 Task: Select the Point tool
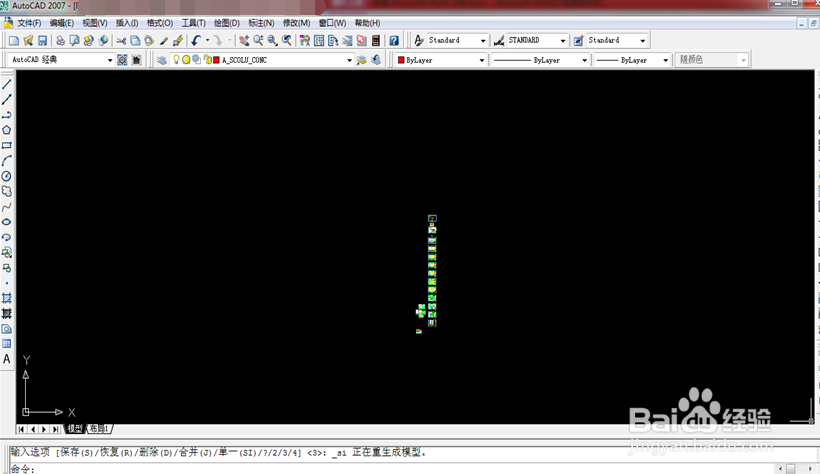(x=7, y=283)
